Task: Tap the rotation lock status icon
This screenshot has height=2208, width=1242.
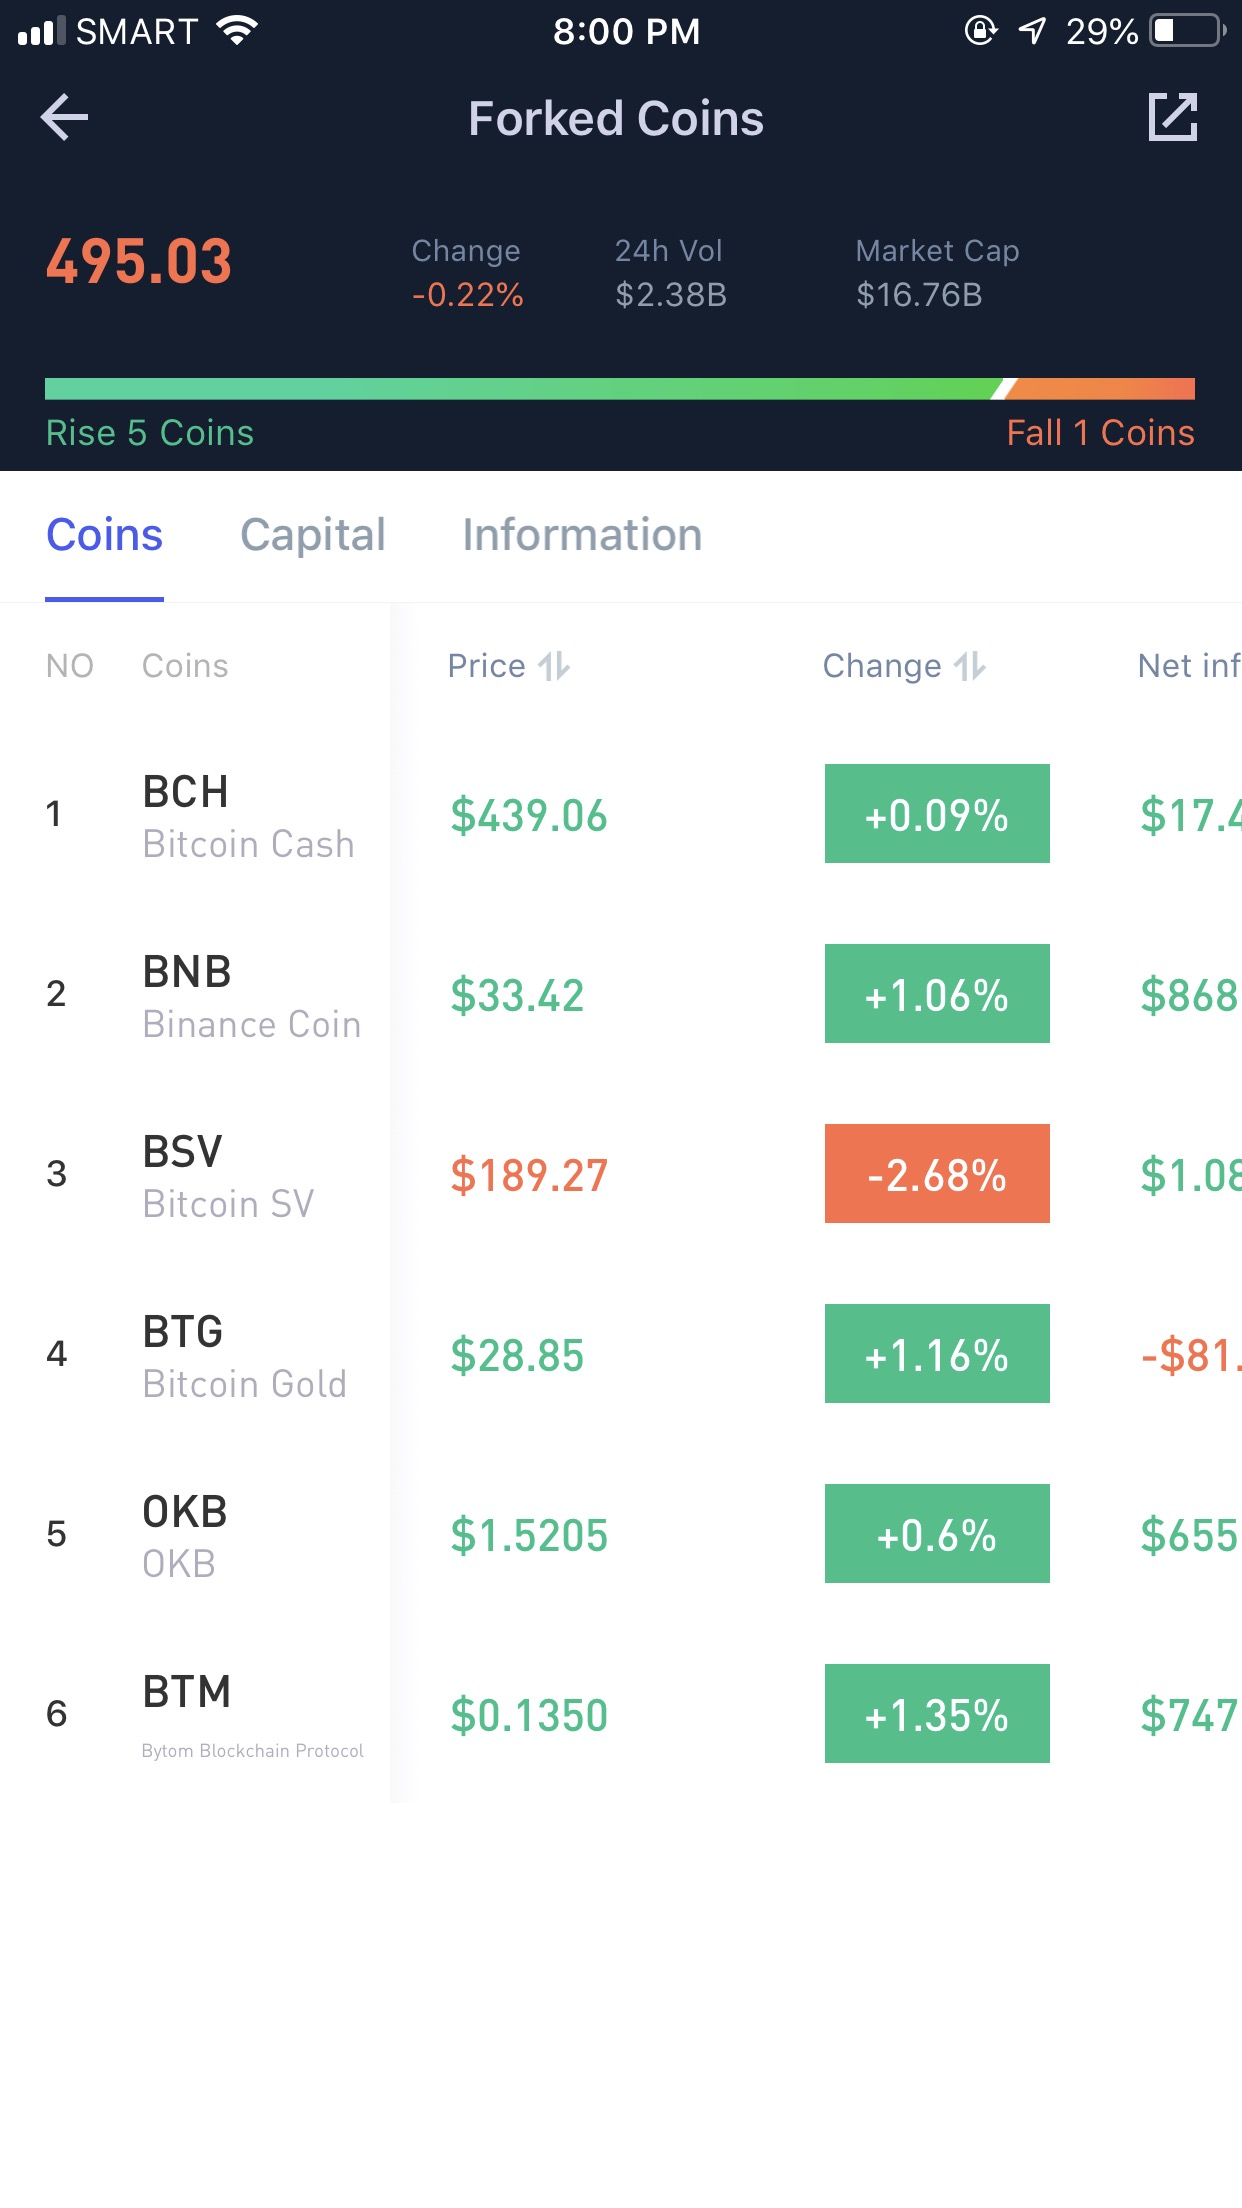Action: pos(980,31)
